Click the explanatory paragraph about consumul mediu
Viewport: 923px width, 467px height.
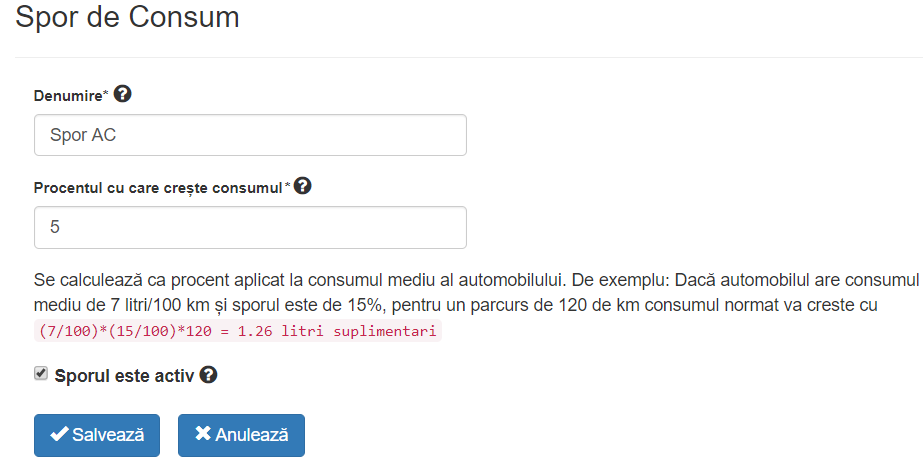[476, 292]
